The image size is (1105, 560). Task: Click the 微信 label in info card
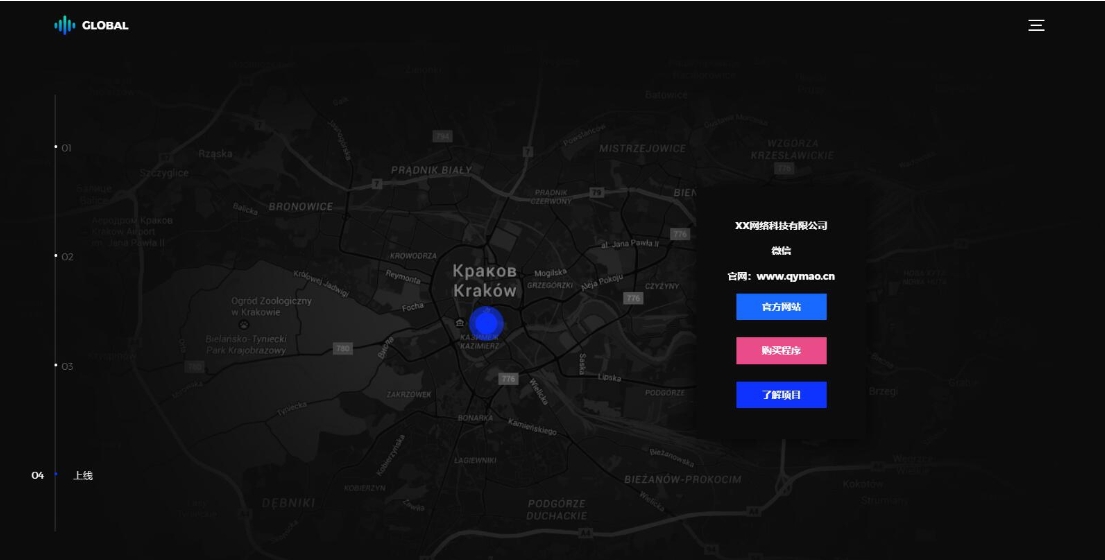coord(781,251)
